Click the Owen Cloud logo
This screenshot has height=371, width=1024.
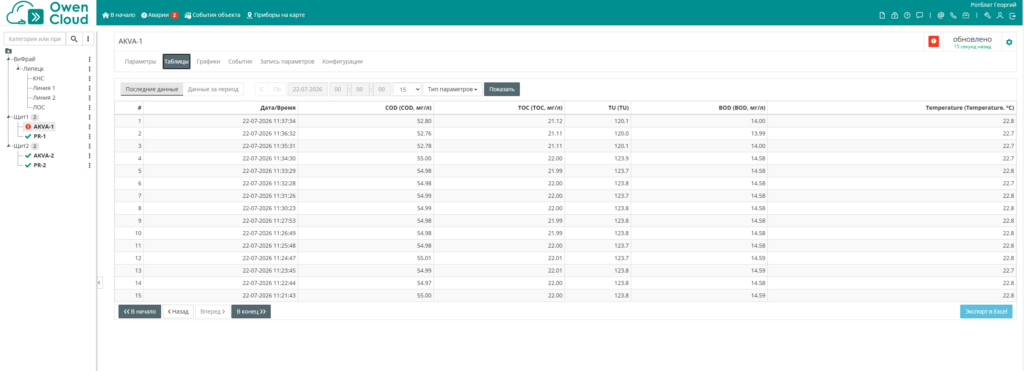[x=47, y=13]
